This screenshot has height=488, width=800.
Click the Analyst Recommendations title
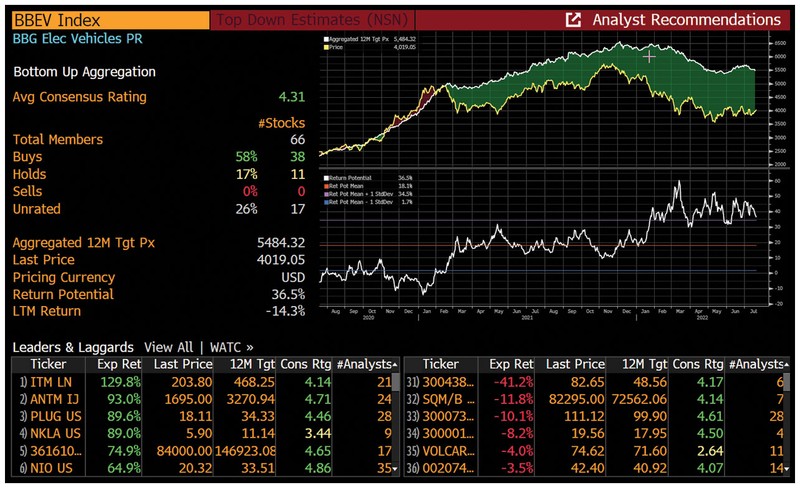click(x=686, y=20)
